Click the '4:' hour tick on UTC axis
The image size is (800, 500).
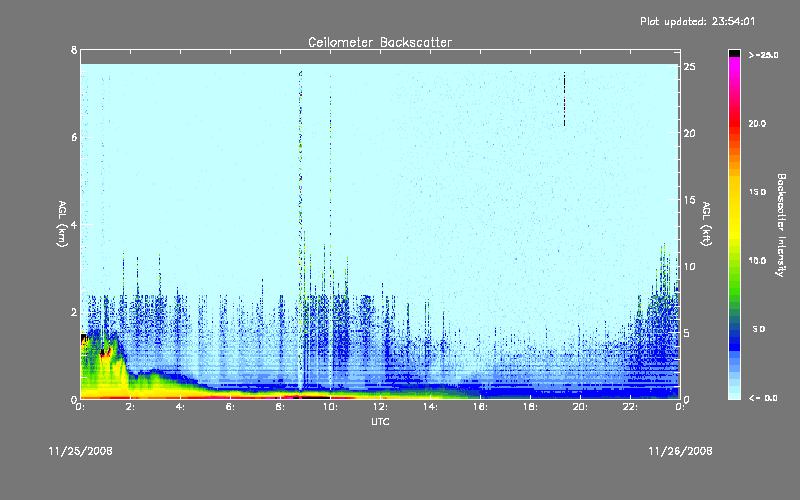[x=181, y=407]
